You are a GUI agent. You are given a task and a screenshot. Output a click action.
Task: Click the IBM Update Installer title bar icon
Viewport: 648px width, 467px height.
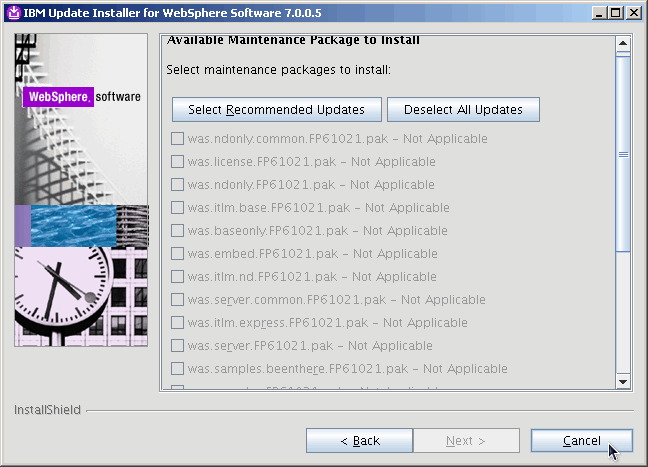12,12
